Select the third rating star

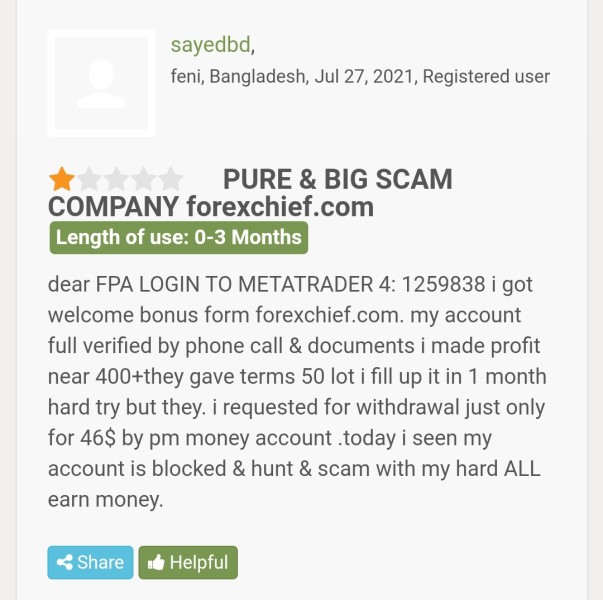click(117, 180)
